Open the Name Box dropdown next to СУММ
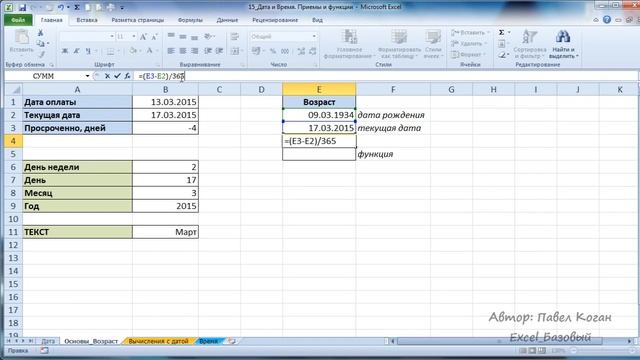640x360 pixels. (x=87, y=76)
